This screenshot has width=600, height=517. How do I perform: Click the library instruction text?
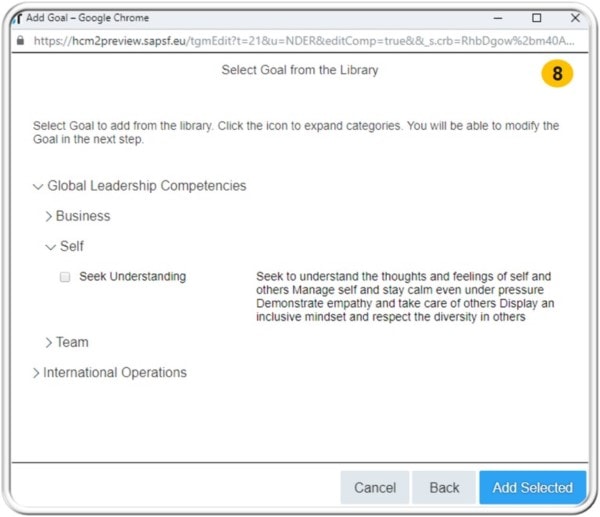click(x=296, y=132)
